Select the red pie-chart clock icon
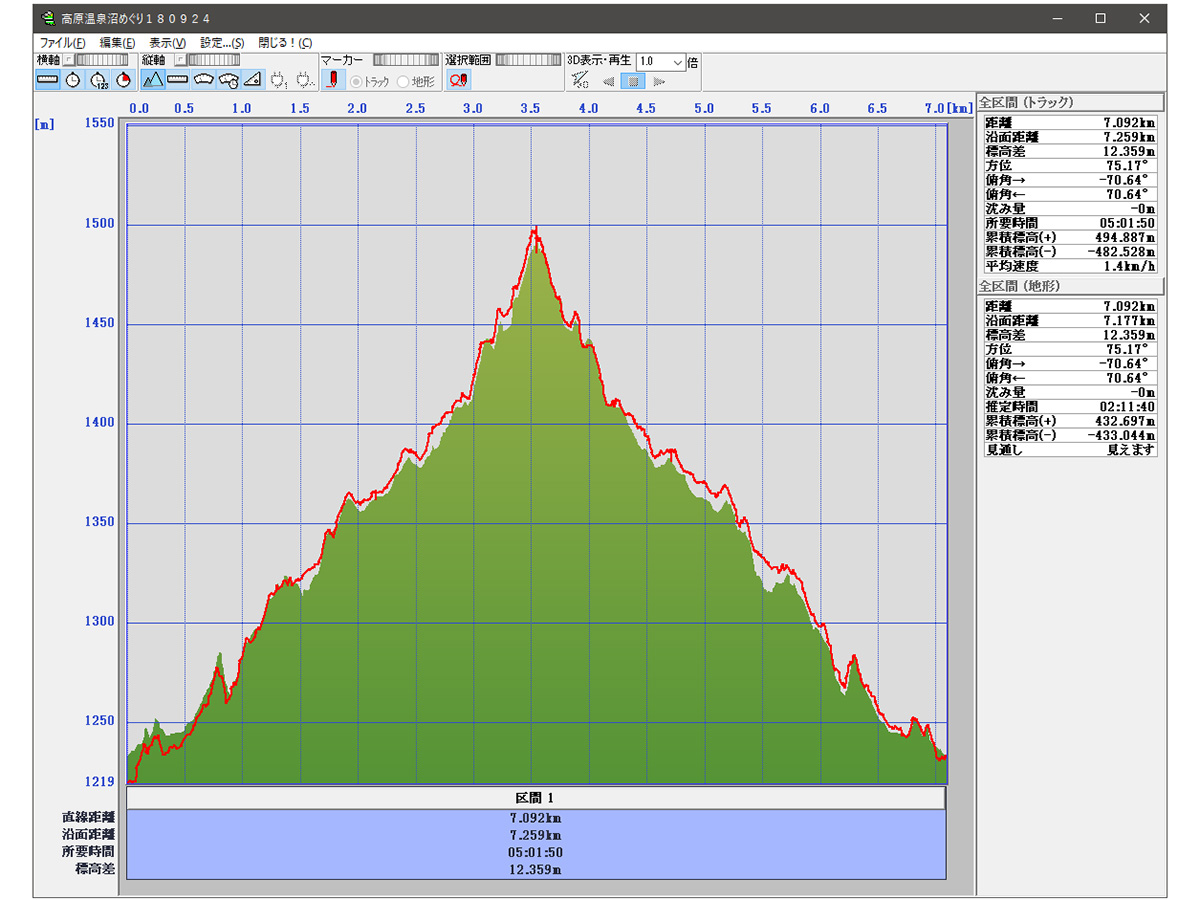The image size is (1200, 900). 124,80
